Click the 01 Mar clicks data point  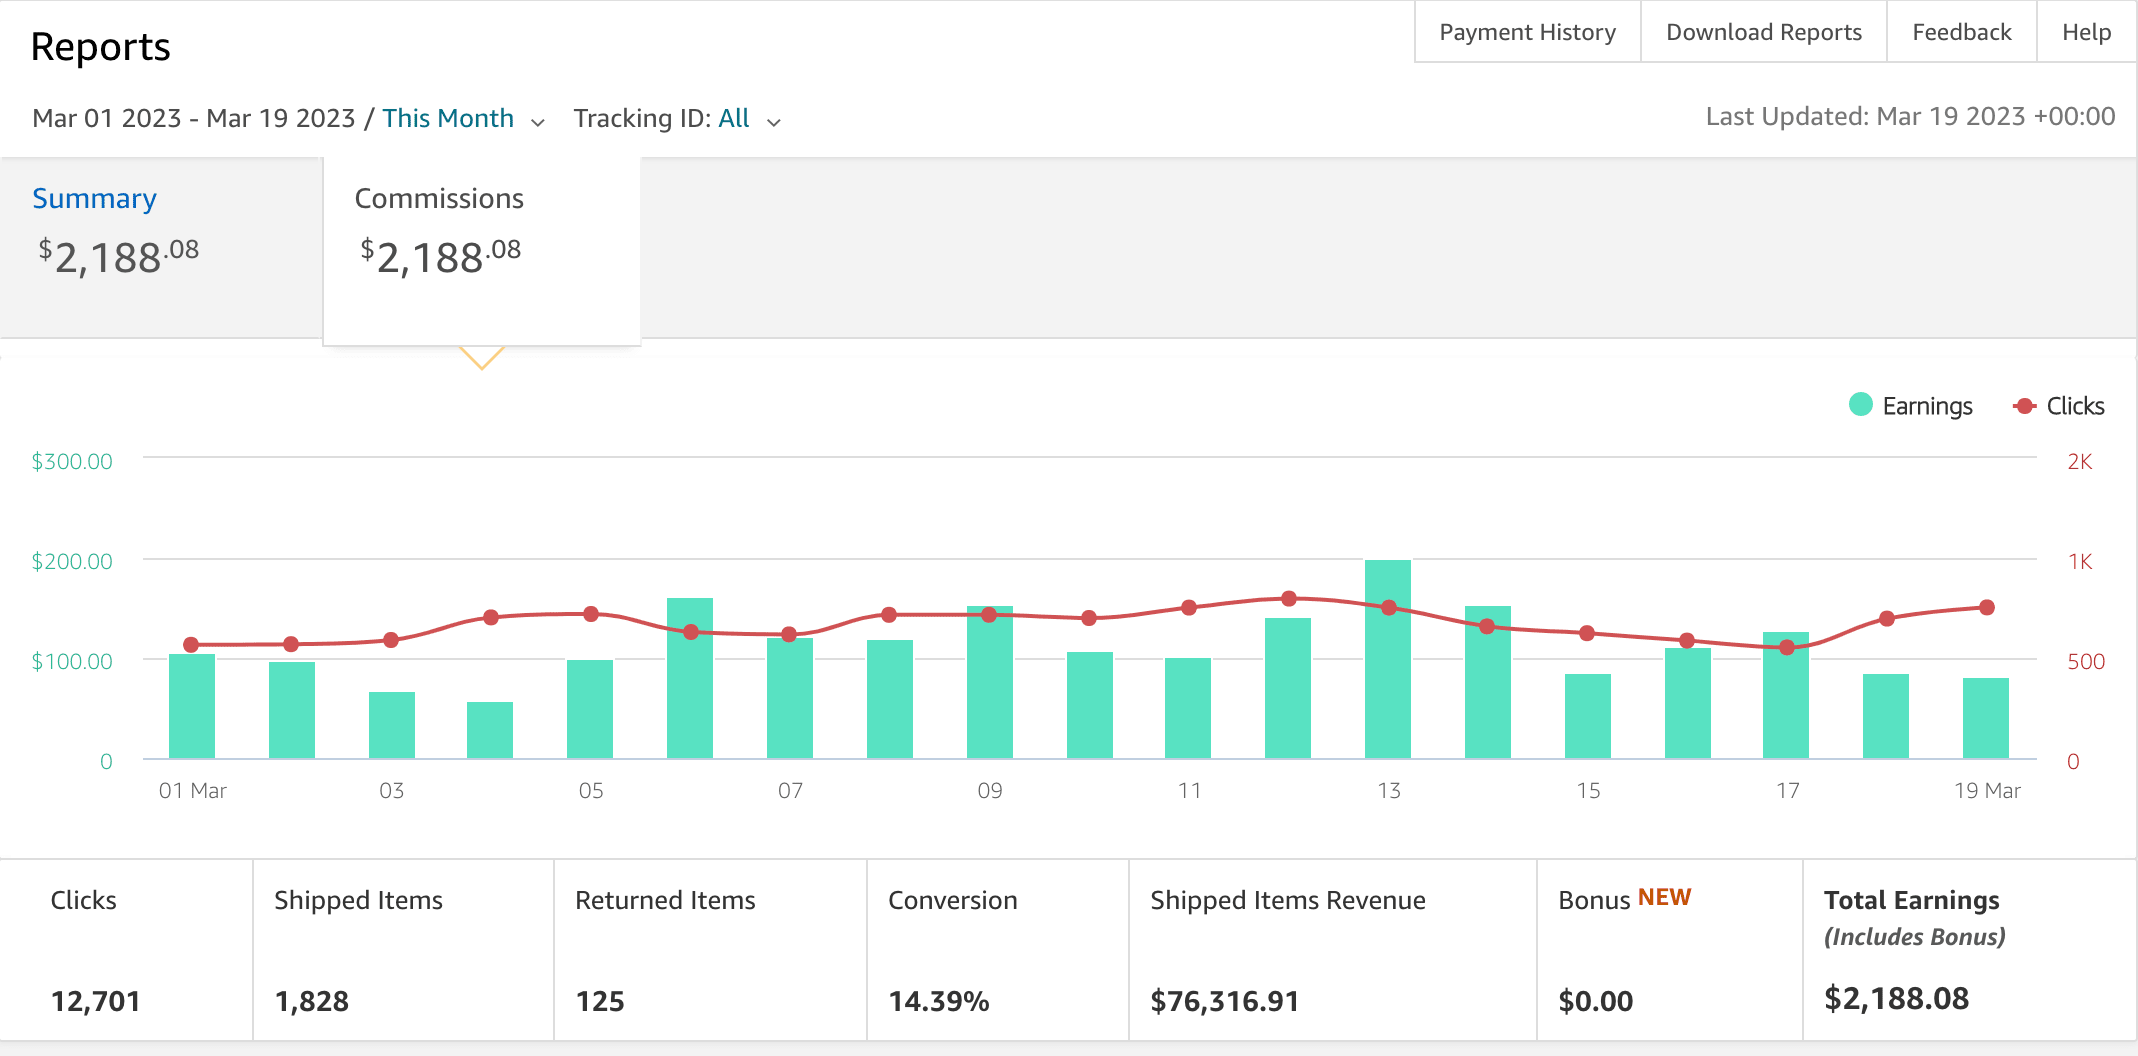[x=191, y=645]
